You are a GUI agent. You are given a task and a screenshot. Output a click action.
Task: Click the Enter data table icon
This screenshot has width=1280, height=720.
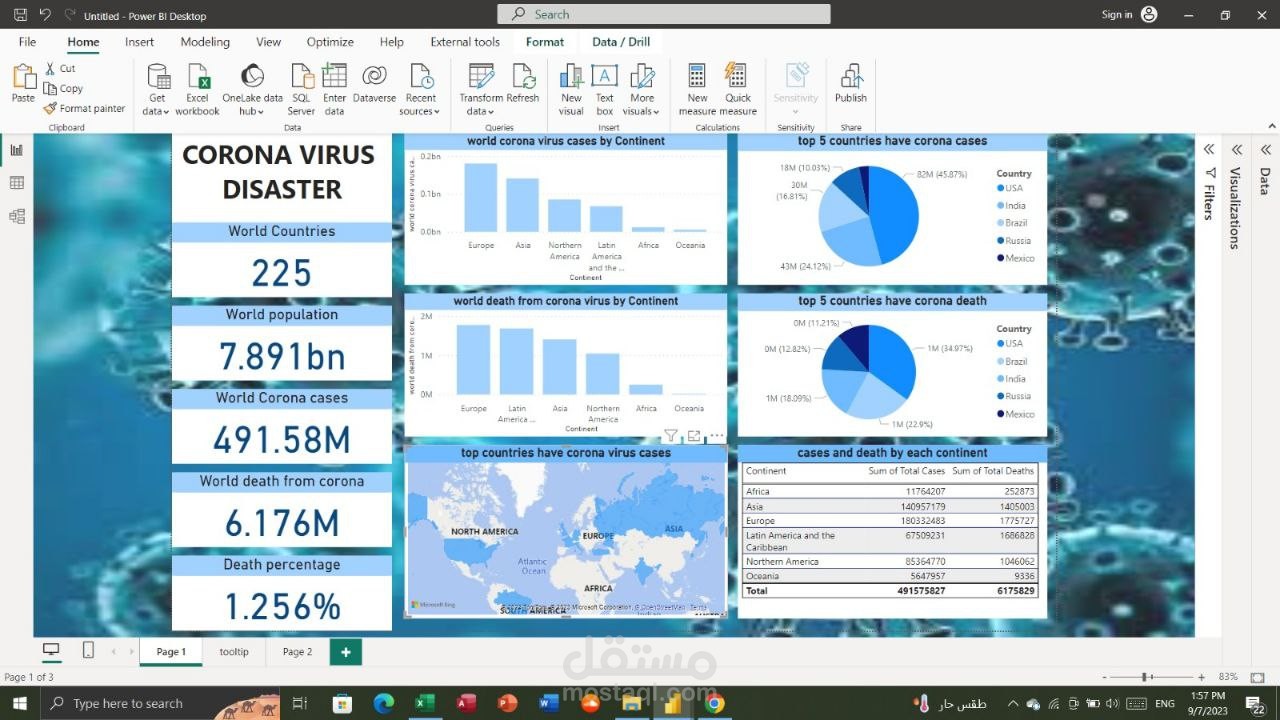[334, 77]
